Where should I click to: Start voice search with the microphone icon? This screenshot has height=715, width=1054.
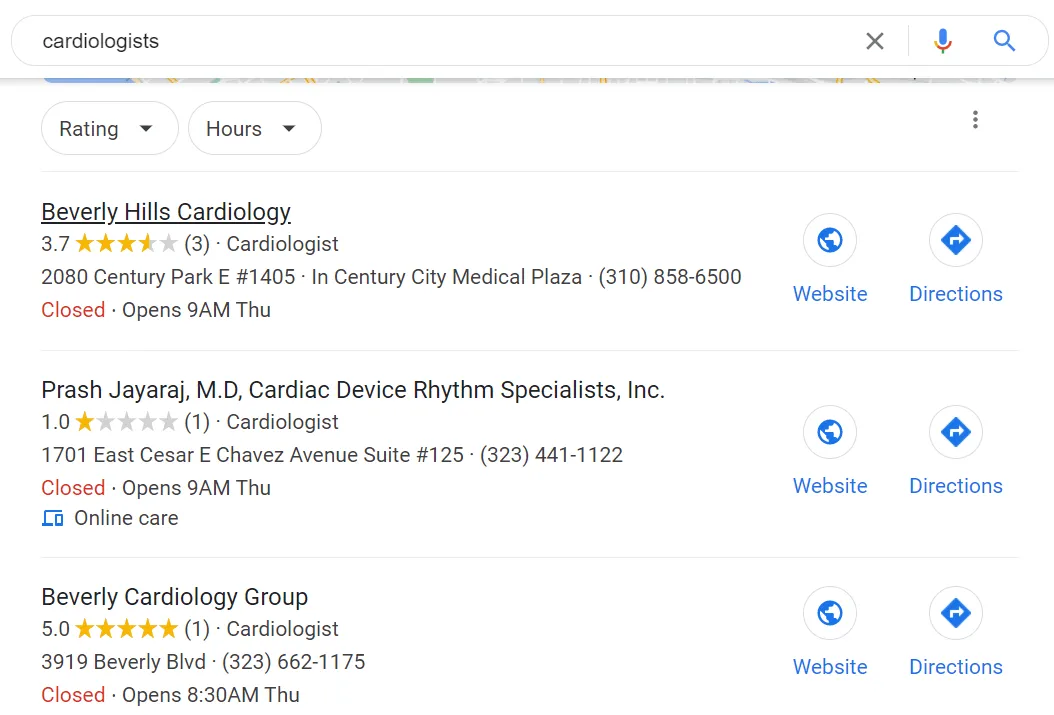click(942, 41)
